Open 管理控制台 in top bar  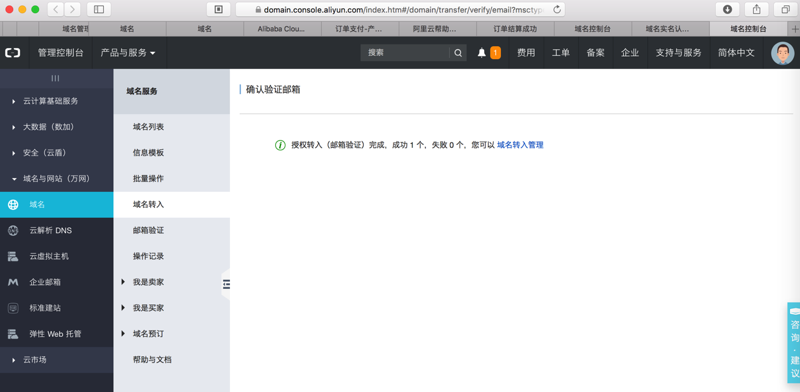click(x=60, y=53)
